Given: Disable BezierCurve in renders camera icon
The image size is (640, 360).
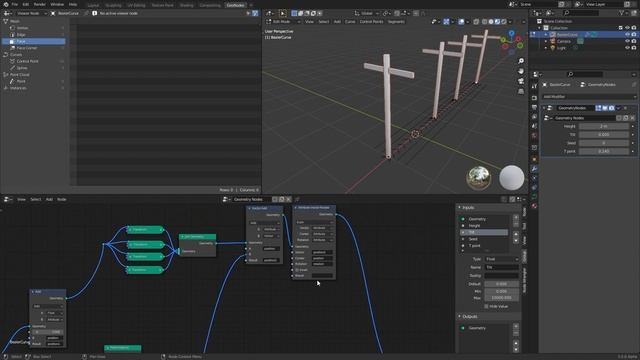Looking at the screenshot, I should pyautogui.click(x=634, y=35).
